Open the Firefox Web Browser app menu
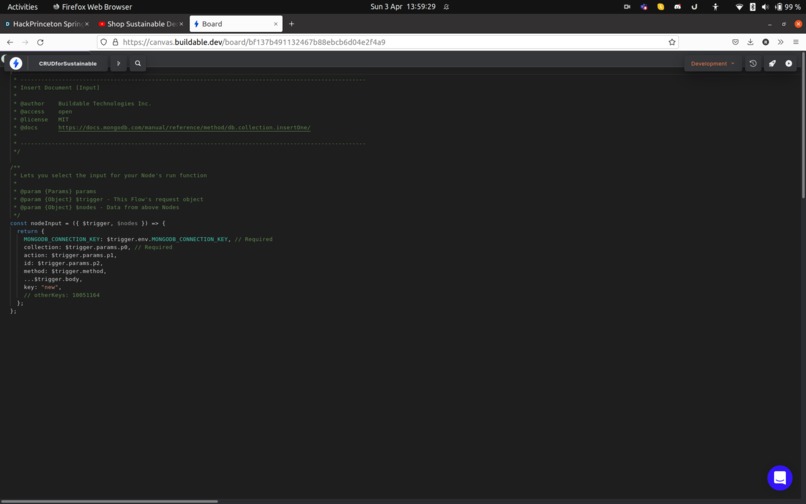The height and width of the screenshot is (504, 806). pyautogui.click(x=93, y=7)
